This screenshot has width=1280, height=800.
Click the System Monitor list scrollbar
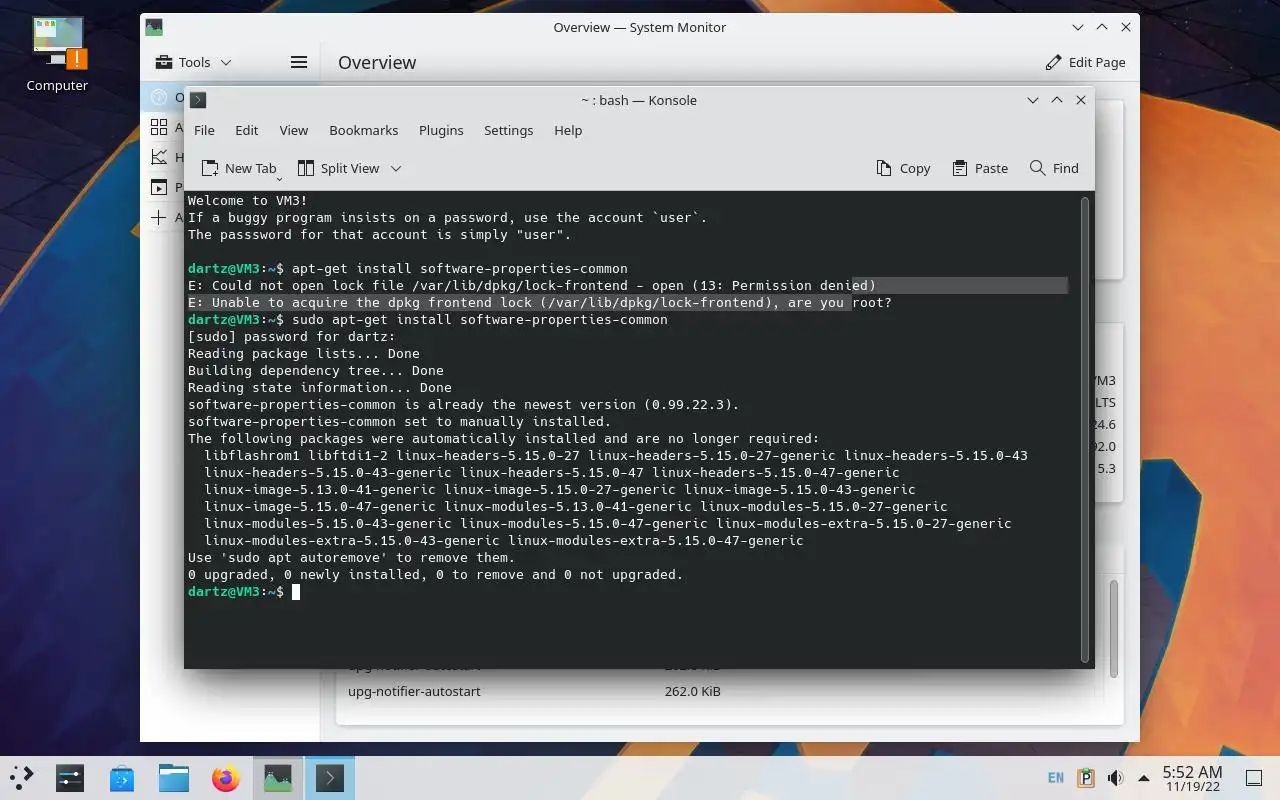pos(1114,628)
